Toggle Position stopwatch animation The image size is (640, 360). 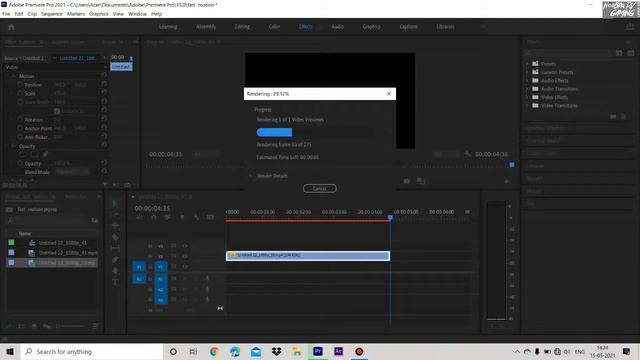pyautogui.click(x=20, y=84)
